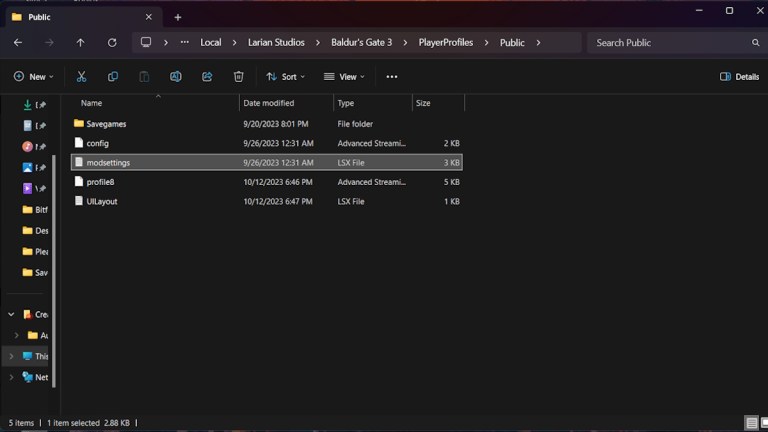Switch to large thumbnails view in status bar
This screenshot has width=768, height=432.
pyautogui.click(x=761, y=423)
